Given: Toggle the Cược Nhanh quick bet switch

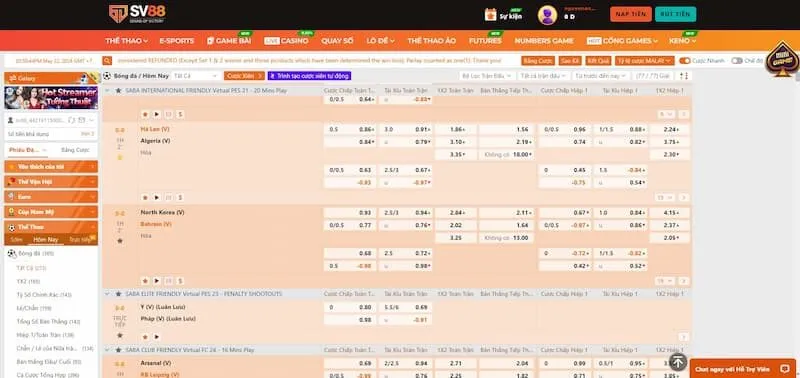Looking at the screenshot, I should coord(685,61).
